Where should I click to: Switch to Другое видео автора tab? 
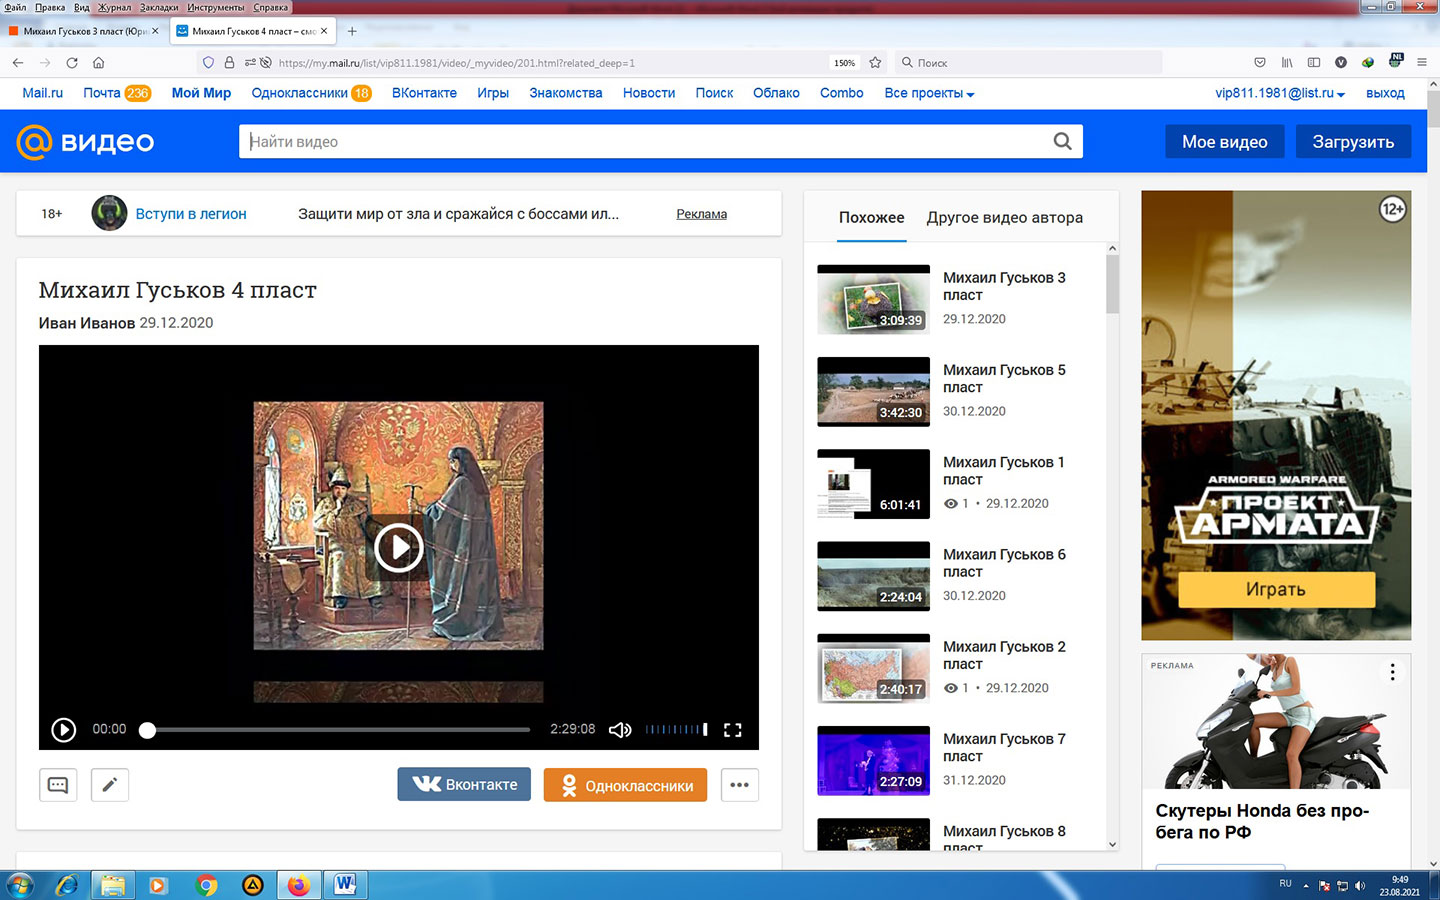pos(1004,218)
